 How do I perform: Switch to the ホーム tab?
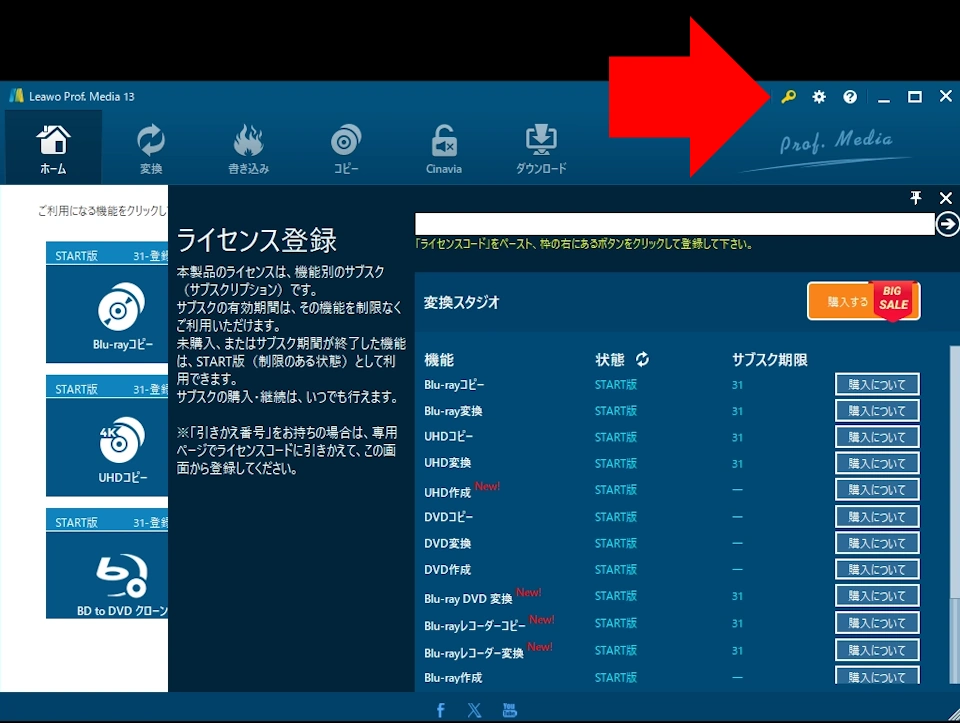tap(53, 149)
